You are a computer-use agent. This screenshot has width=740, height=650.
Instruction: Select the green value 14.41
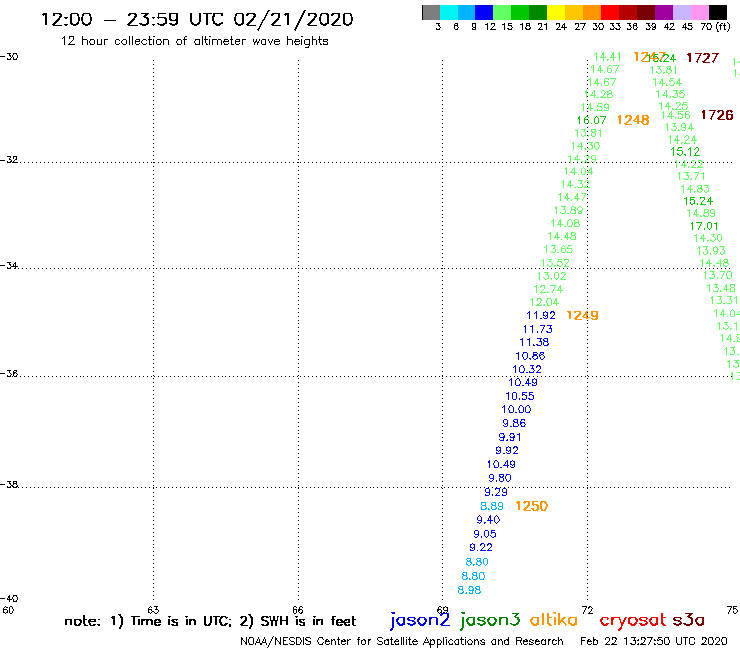click(607, 57)
